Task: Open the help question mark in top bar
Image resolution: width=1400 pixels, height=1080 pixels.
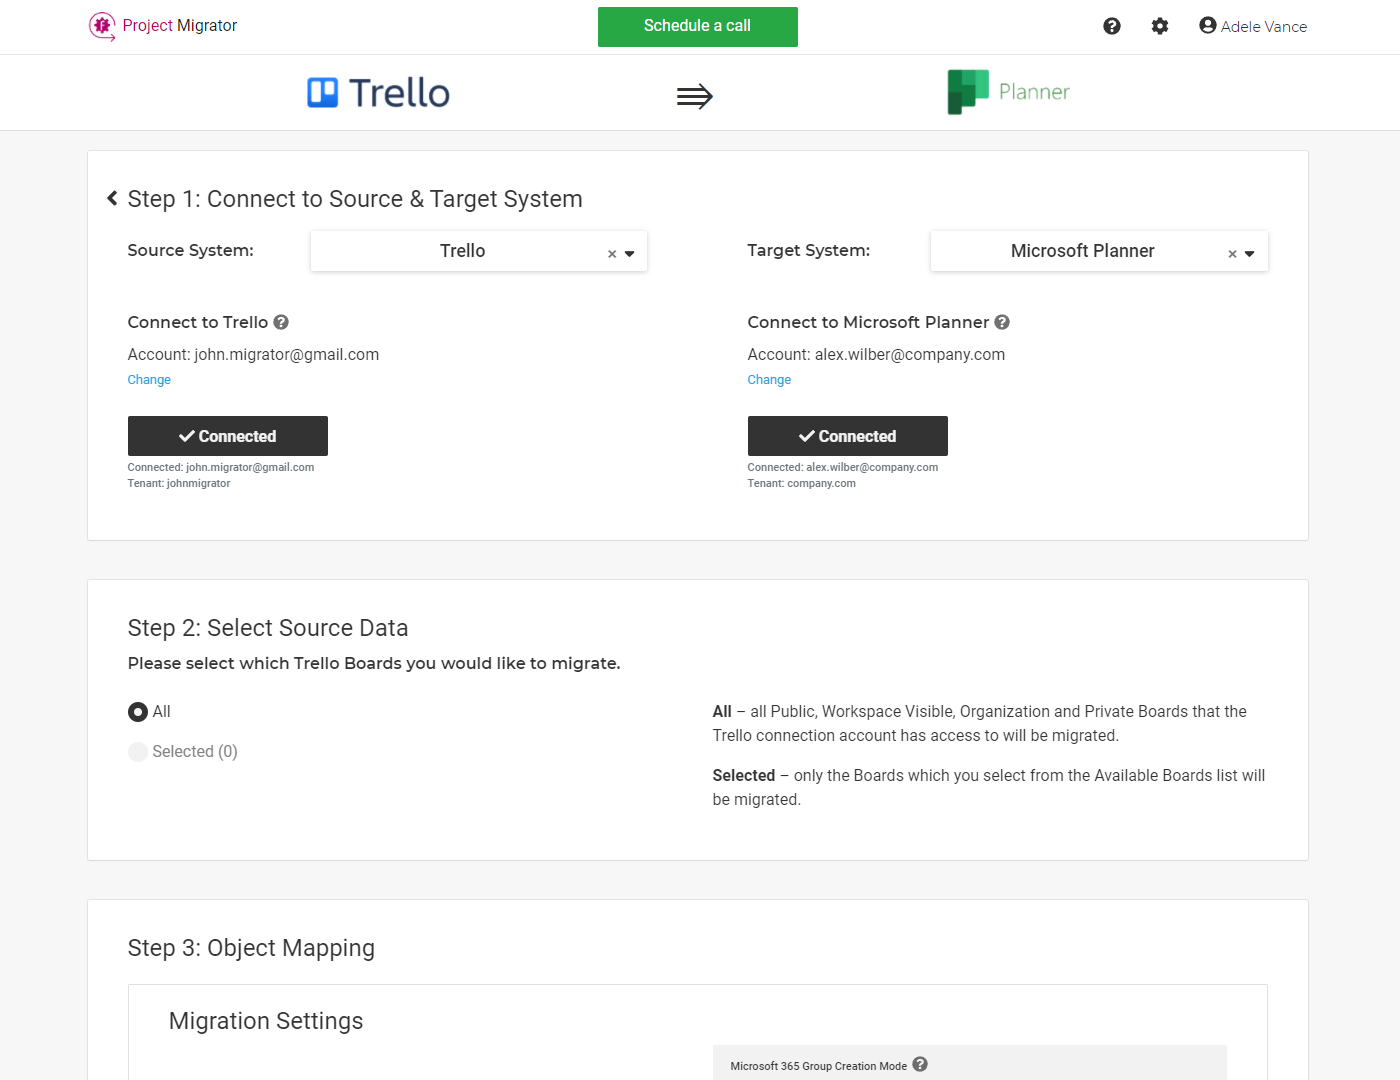Action: pos(1112,26)
